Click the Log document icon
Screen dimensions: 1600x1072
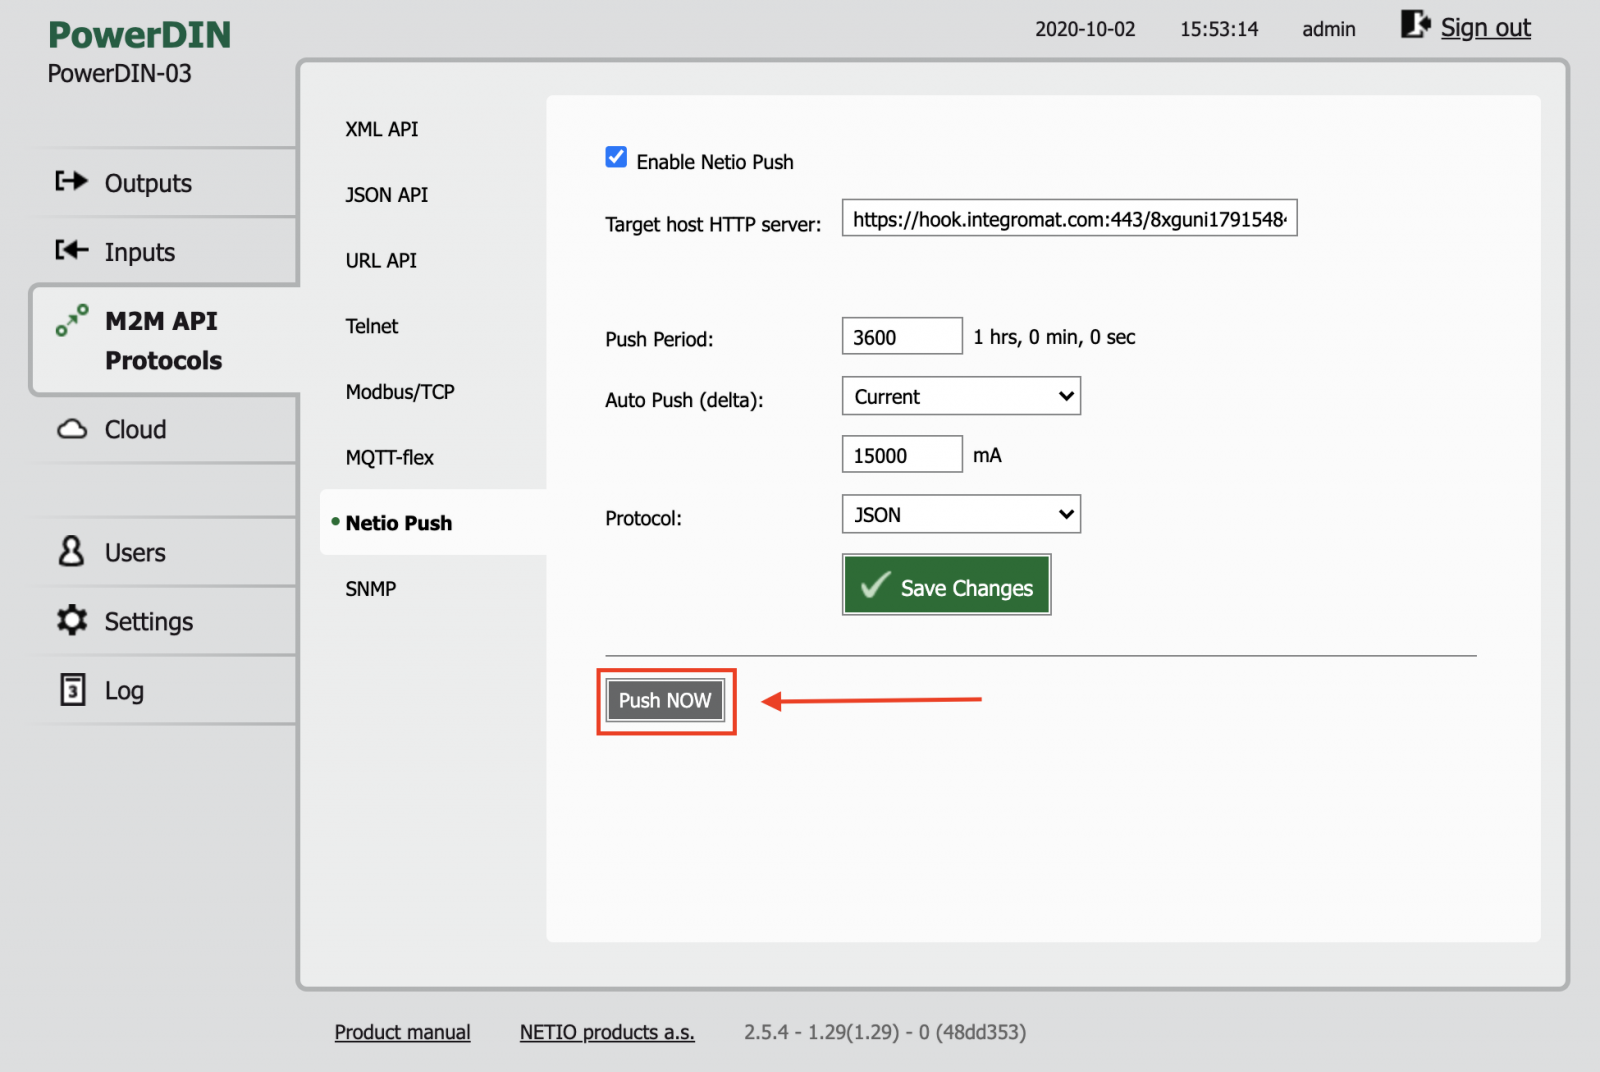point(73,689)
